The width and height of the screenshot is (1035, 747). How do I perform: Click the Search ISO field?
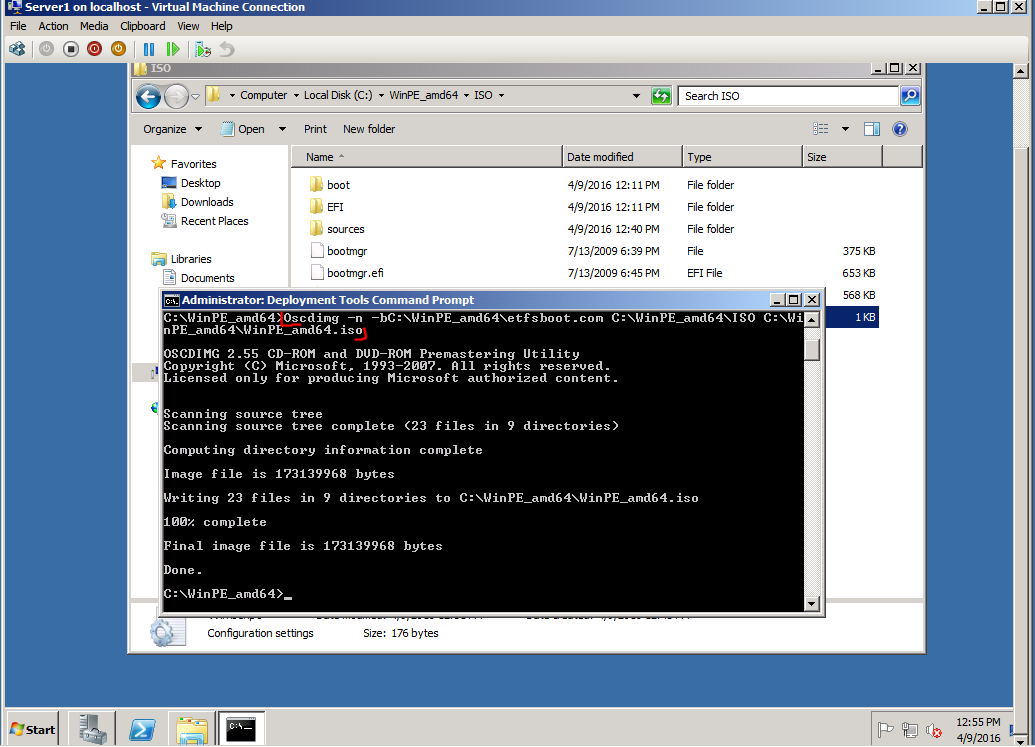pos(789,96)
